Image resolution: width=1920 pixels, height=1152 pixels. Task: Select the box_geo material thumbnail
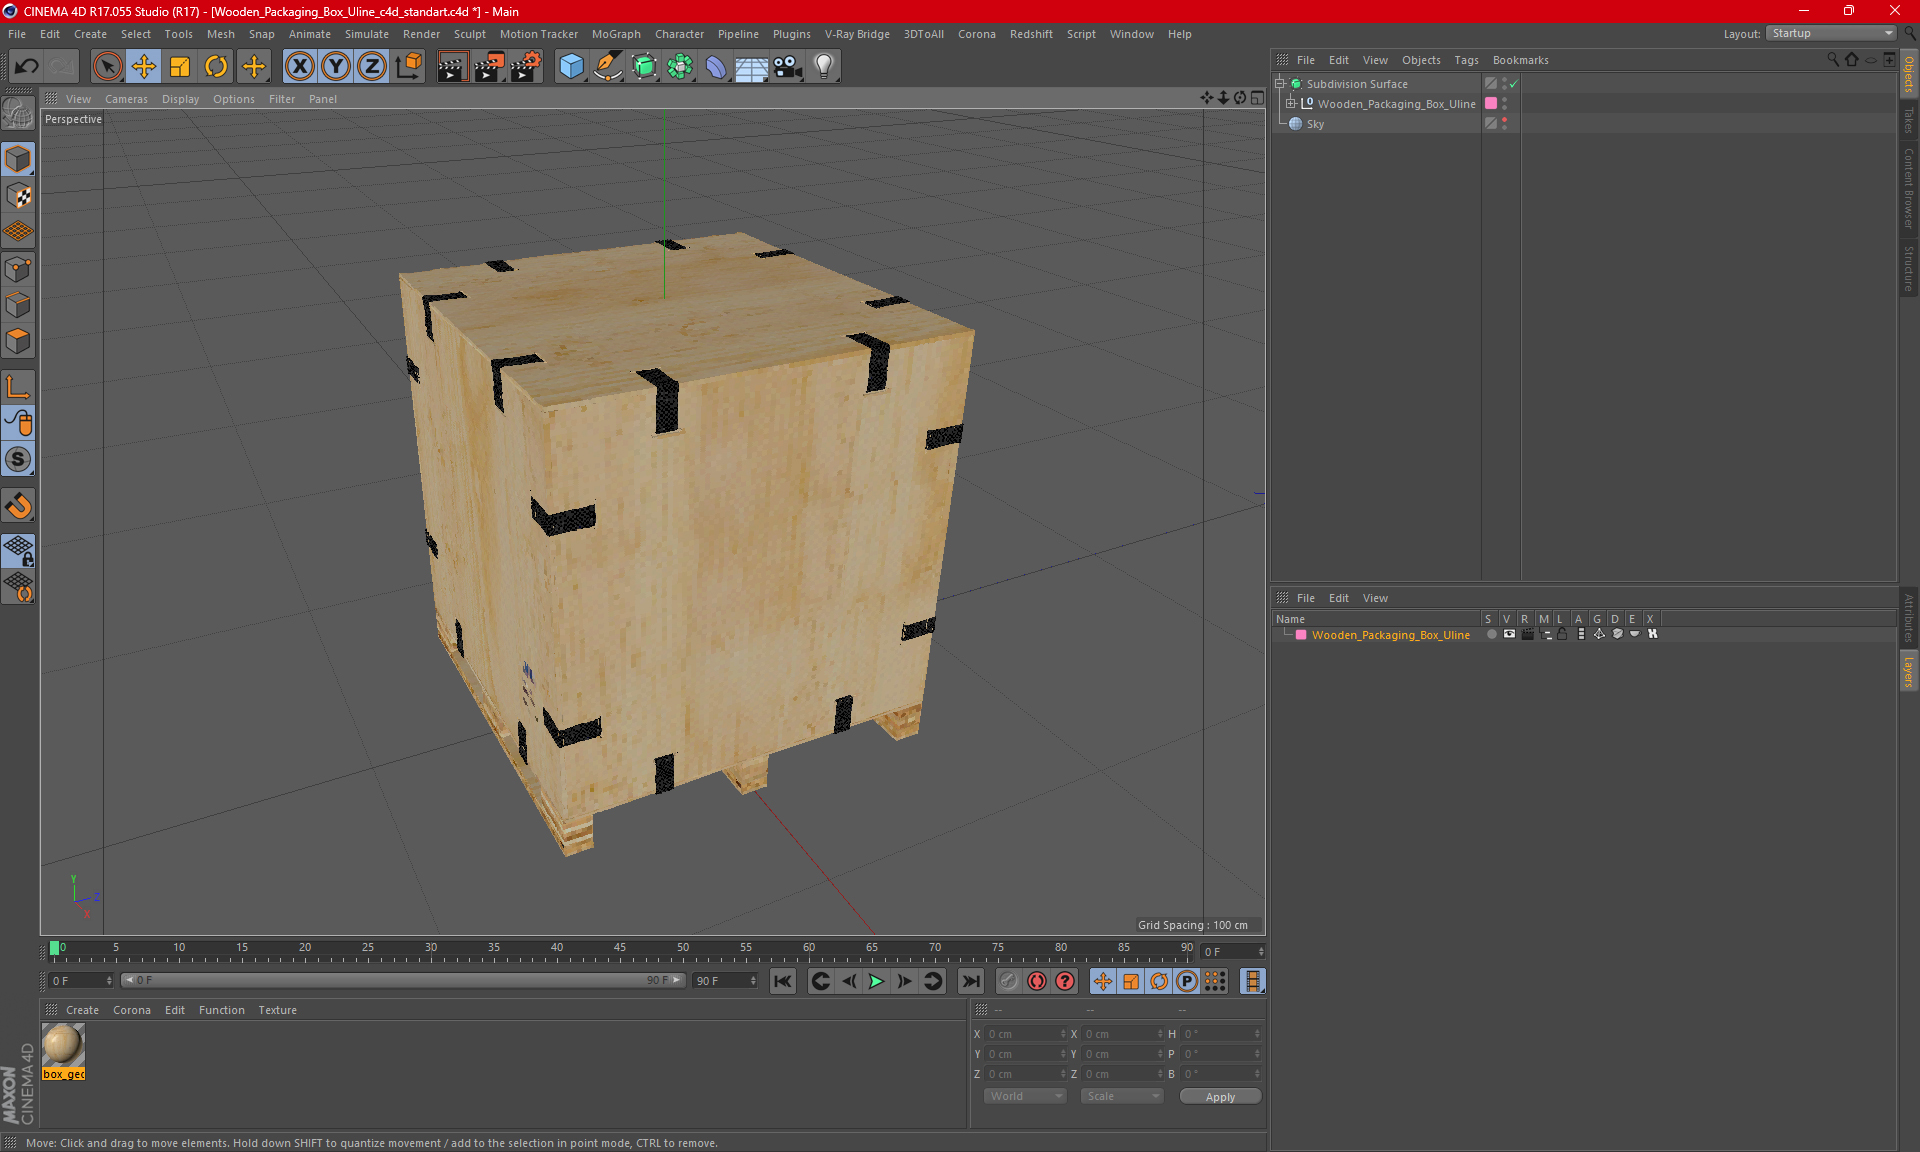(63, 1046)
